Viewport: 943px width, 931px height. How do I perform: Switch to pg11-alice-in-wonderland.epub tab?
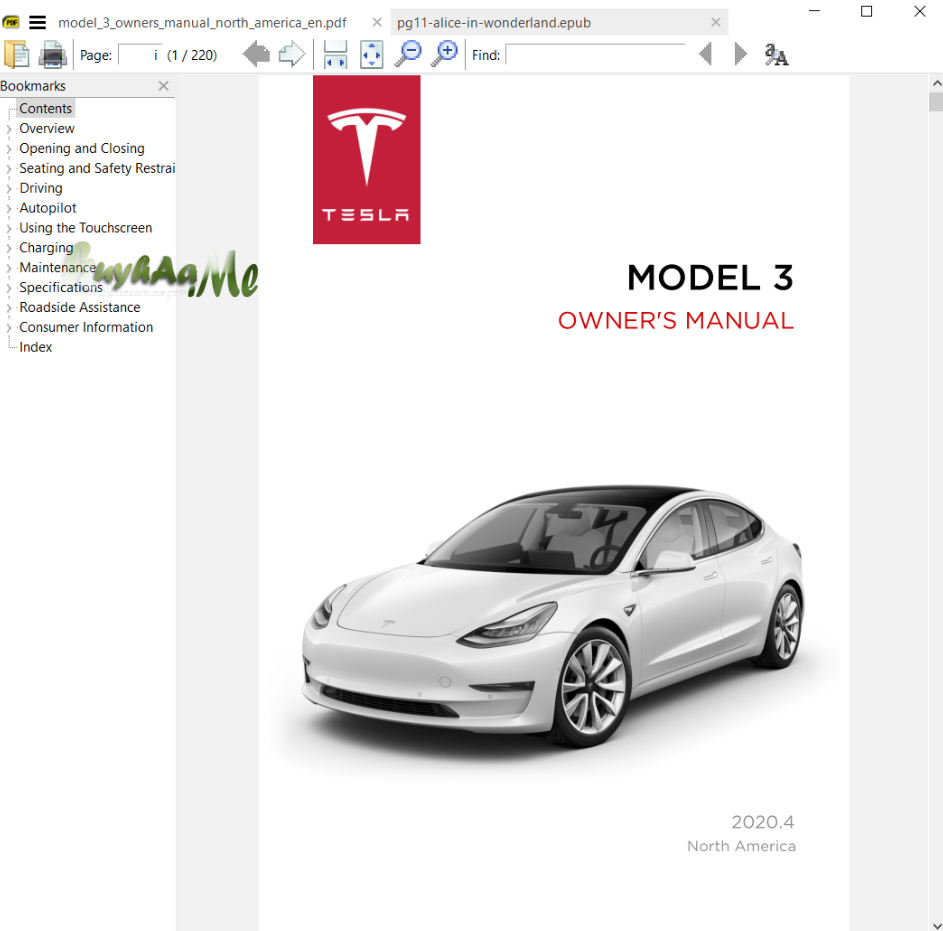tap(494, 23)
